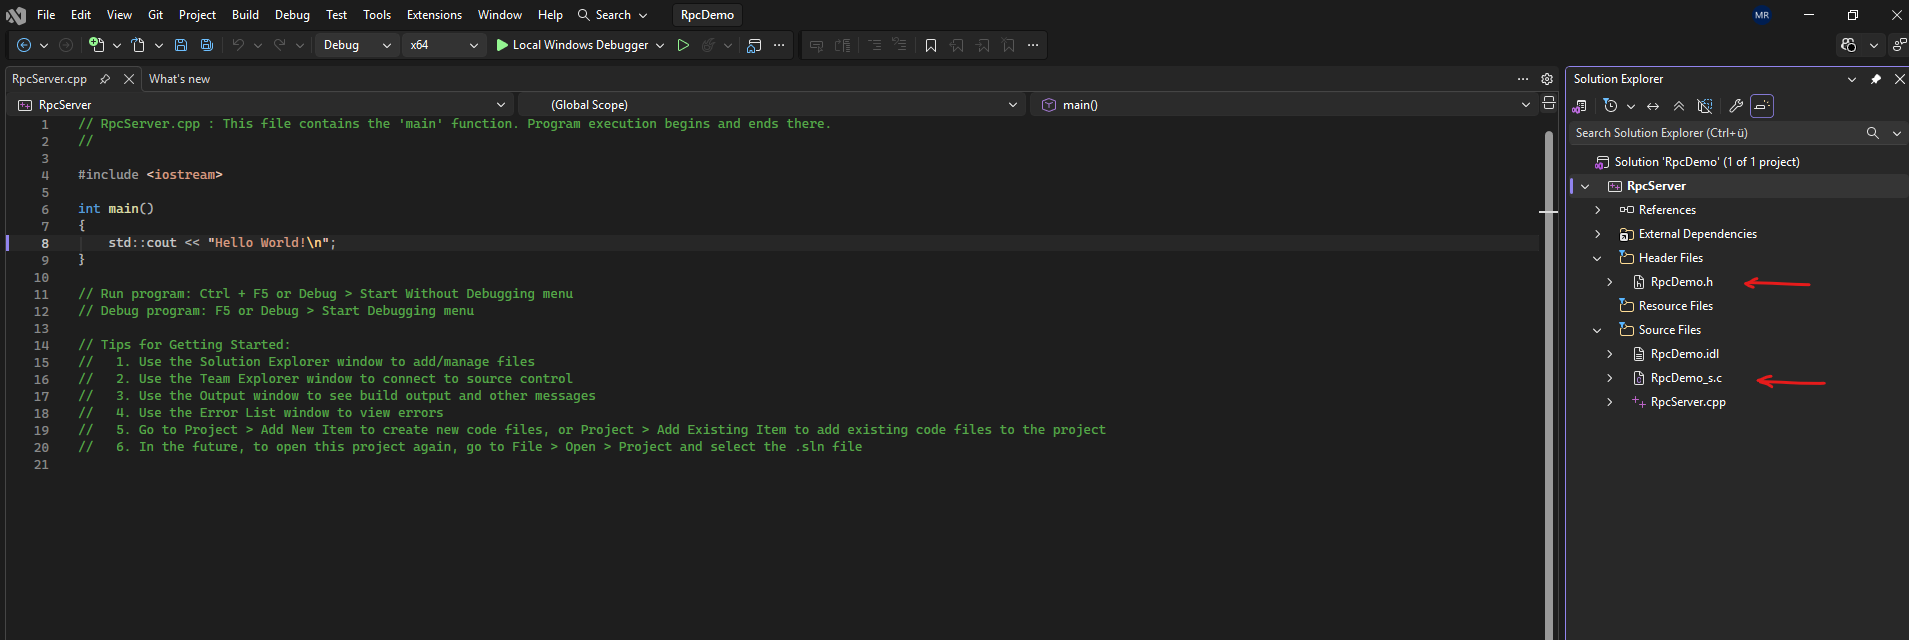1909x640 pixels.
Task: Expand the References node
Action: pyautogui.click(x=1597, y=210)
